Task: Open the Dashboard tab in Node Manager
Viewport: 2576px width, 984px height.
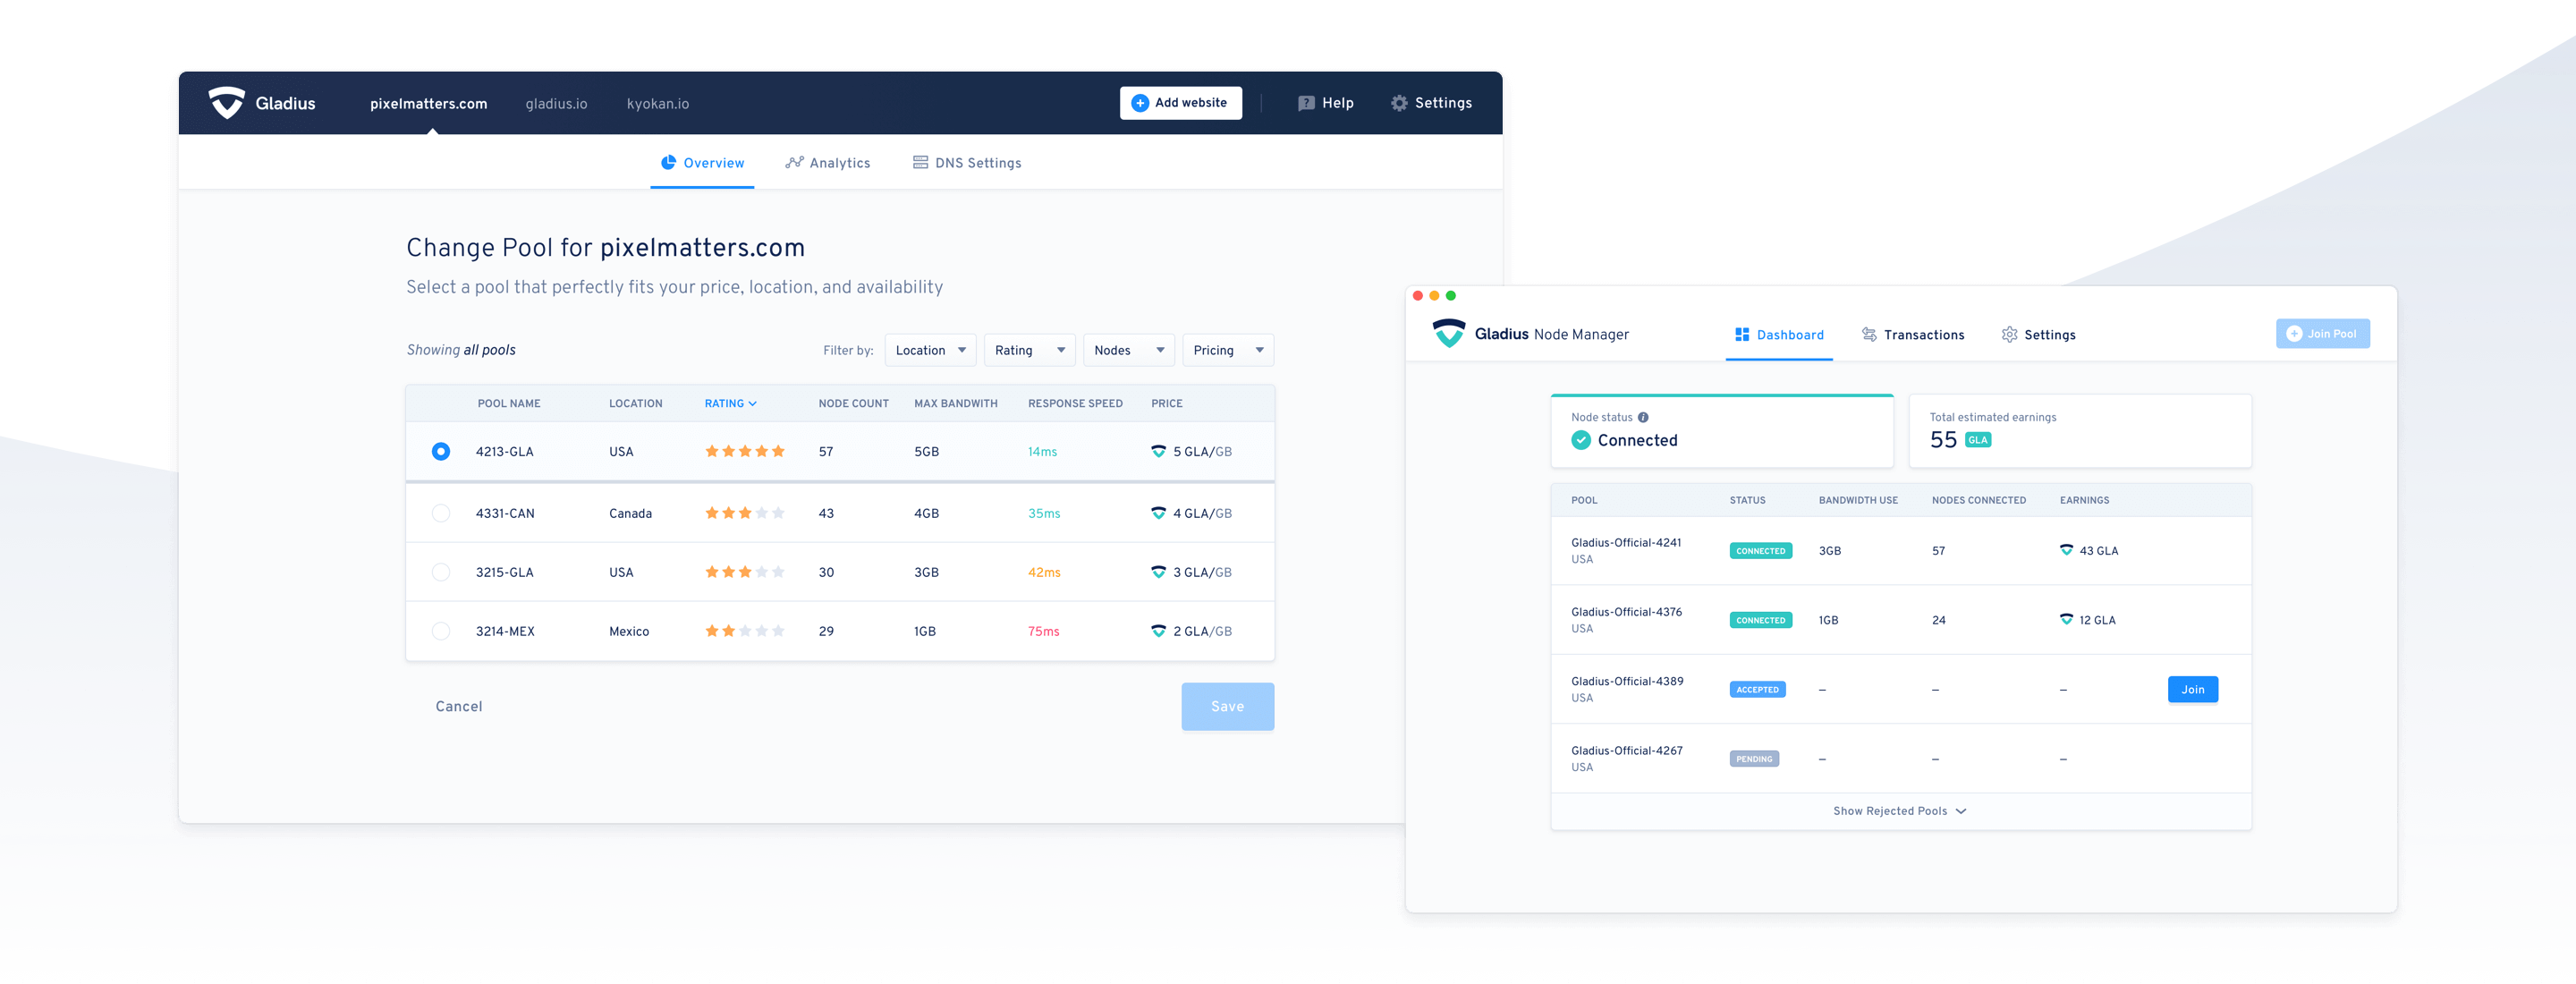Action: point(1779,335)
